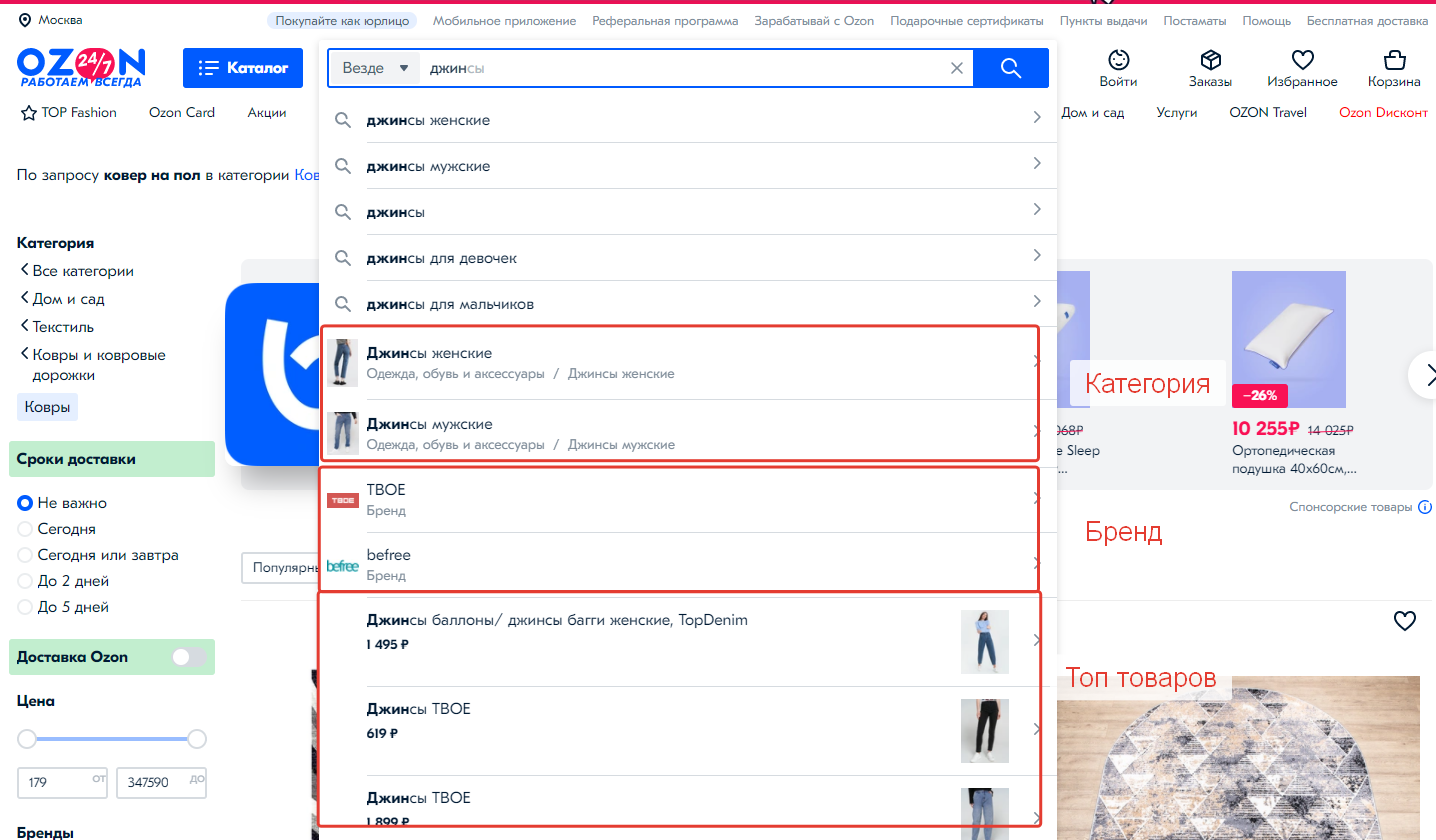
Task: Open the Избранное heart icon
Action: coord(1302,59)
